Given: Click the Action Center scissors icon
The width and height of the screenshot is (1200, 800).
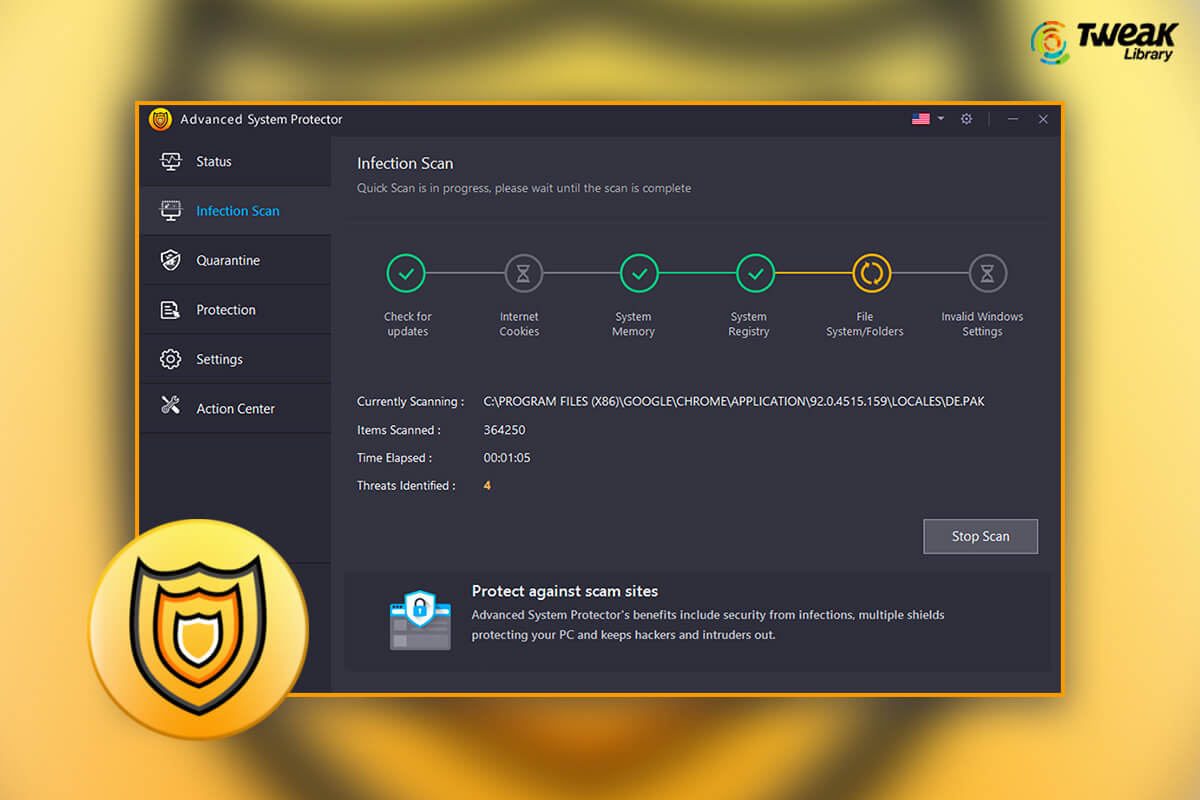Looking at the screenshot, I should pos(170,407).
